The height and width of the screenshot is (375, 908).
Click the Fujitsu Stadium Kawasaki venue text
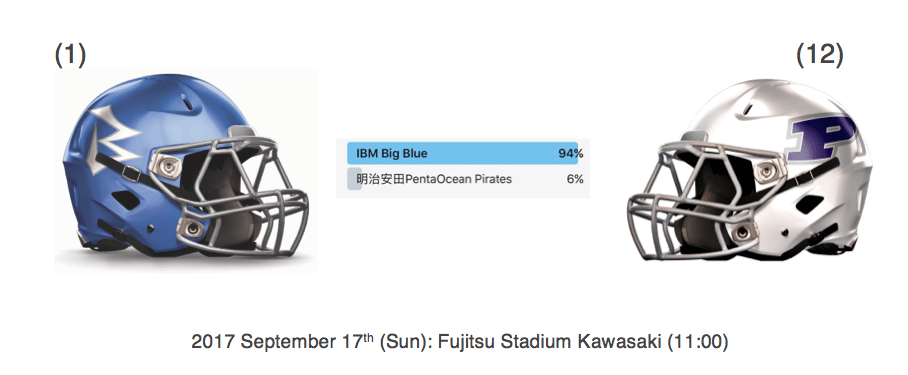click(x=549, y=342)
